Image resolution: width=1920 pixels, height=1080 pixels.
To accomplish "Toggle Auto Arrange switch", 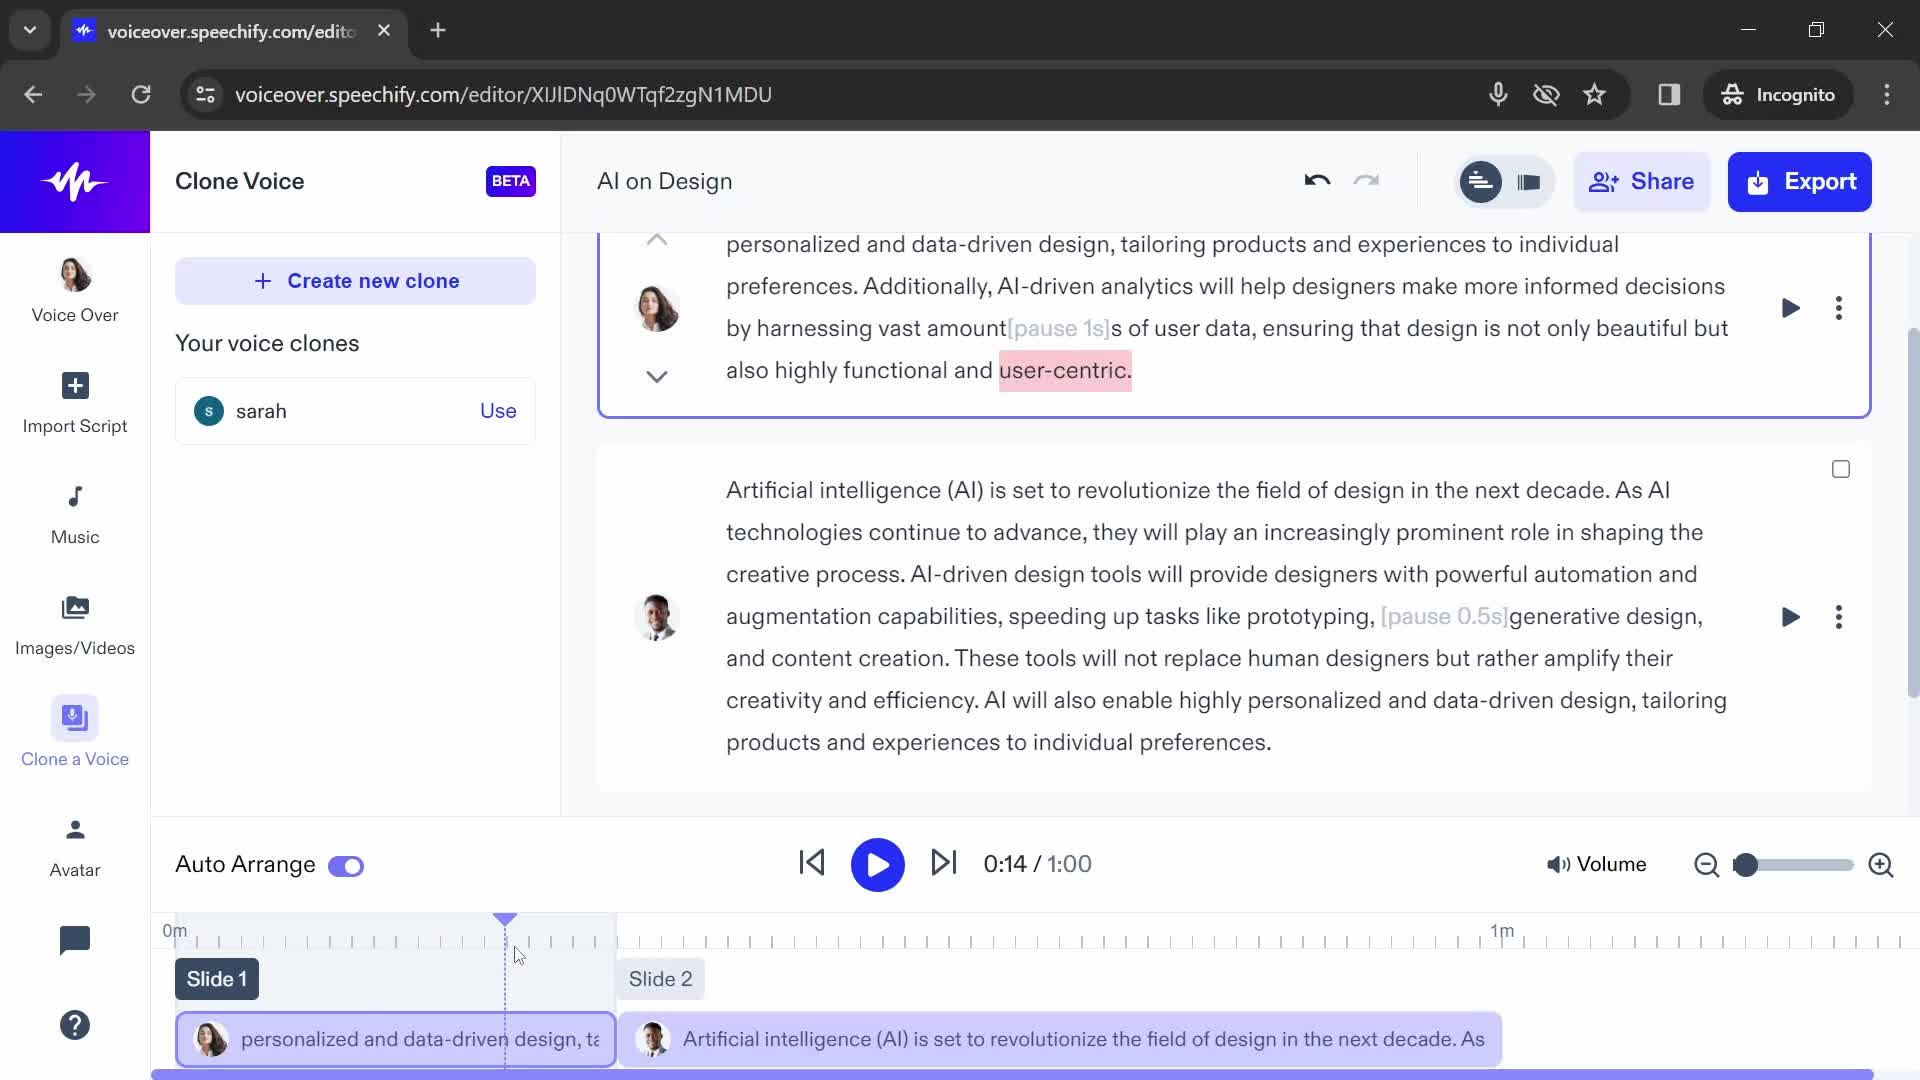I will (347, 864).
